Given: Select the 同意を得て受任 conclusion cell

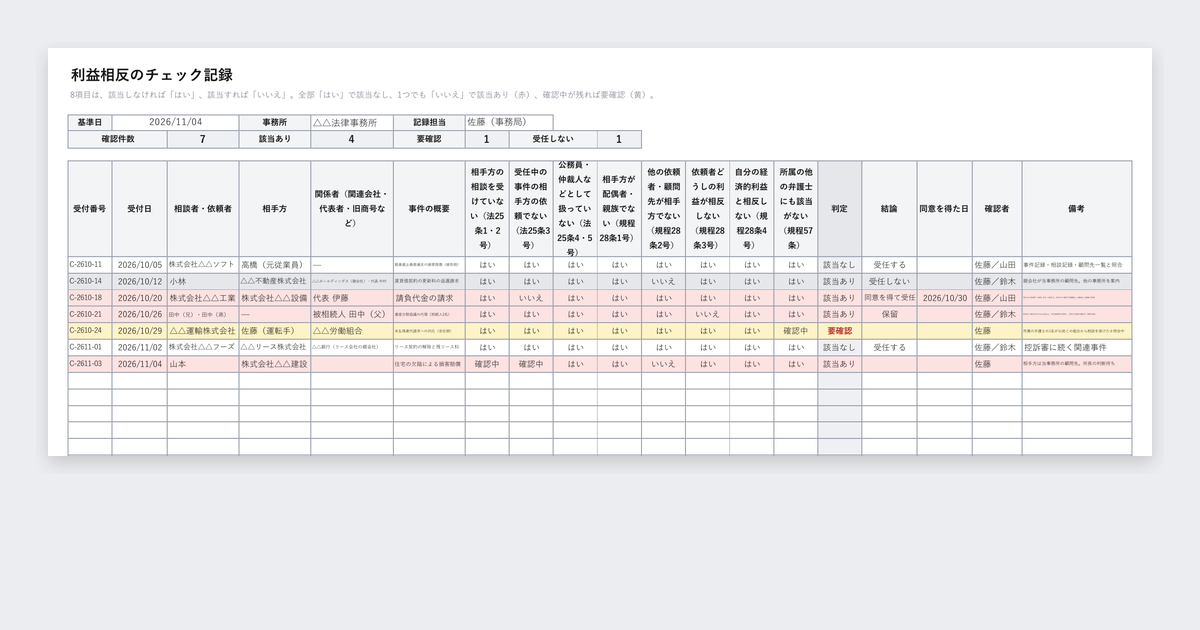Looking at the screenshot, I should (x=889, y=298).
